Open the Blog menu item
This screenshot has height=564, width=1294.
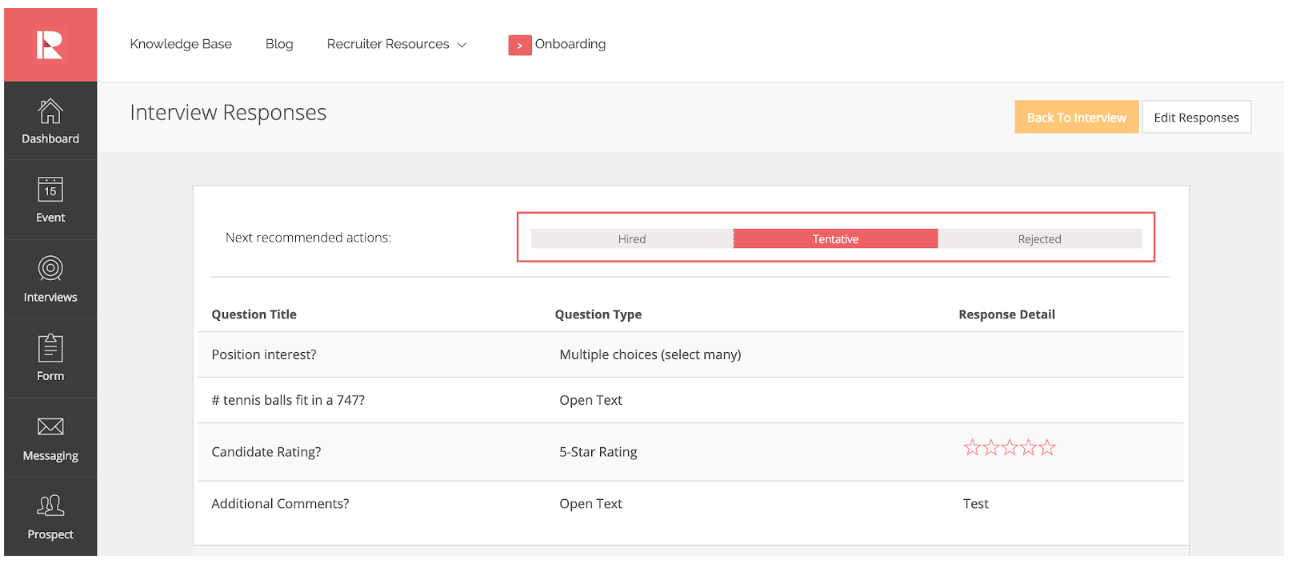pos(279,44)
